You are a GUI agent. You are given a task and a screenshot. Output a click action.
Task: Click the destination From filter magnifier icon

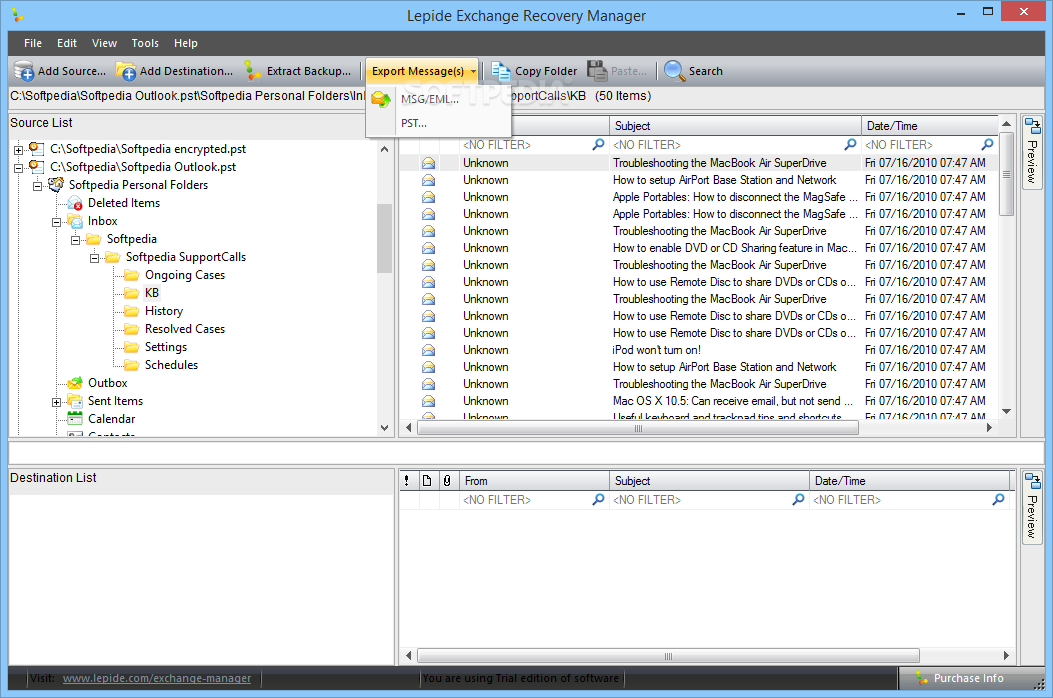598,500
